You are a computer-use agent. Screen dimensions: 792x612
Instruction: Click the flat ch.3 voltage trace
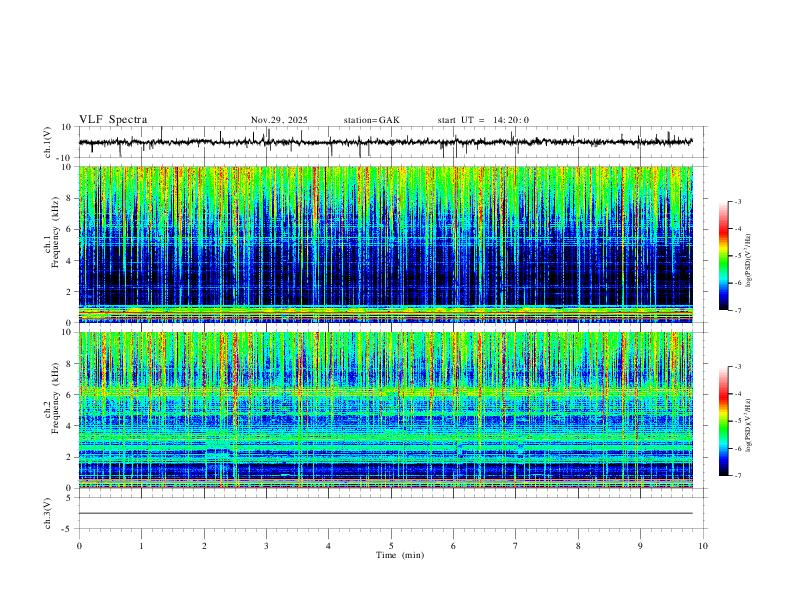click(386, 513)
